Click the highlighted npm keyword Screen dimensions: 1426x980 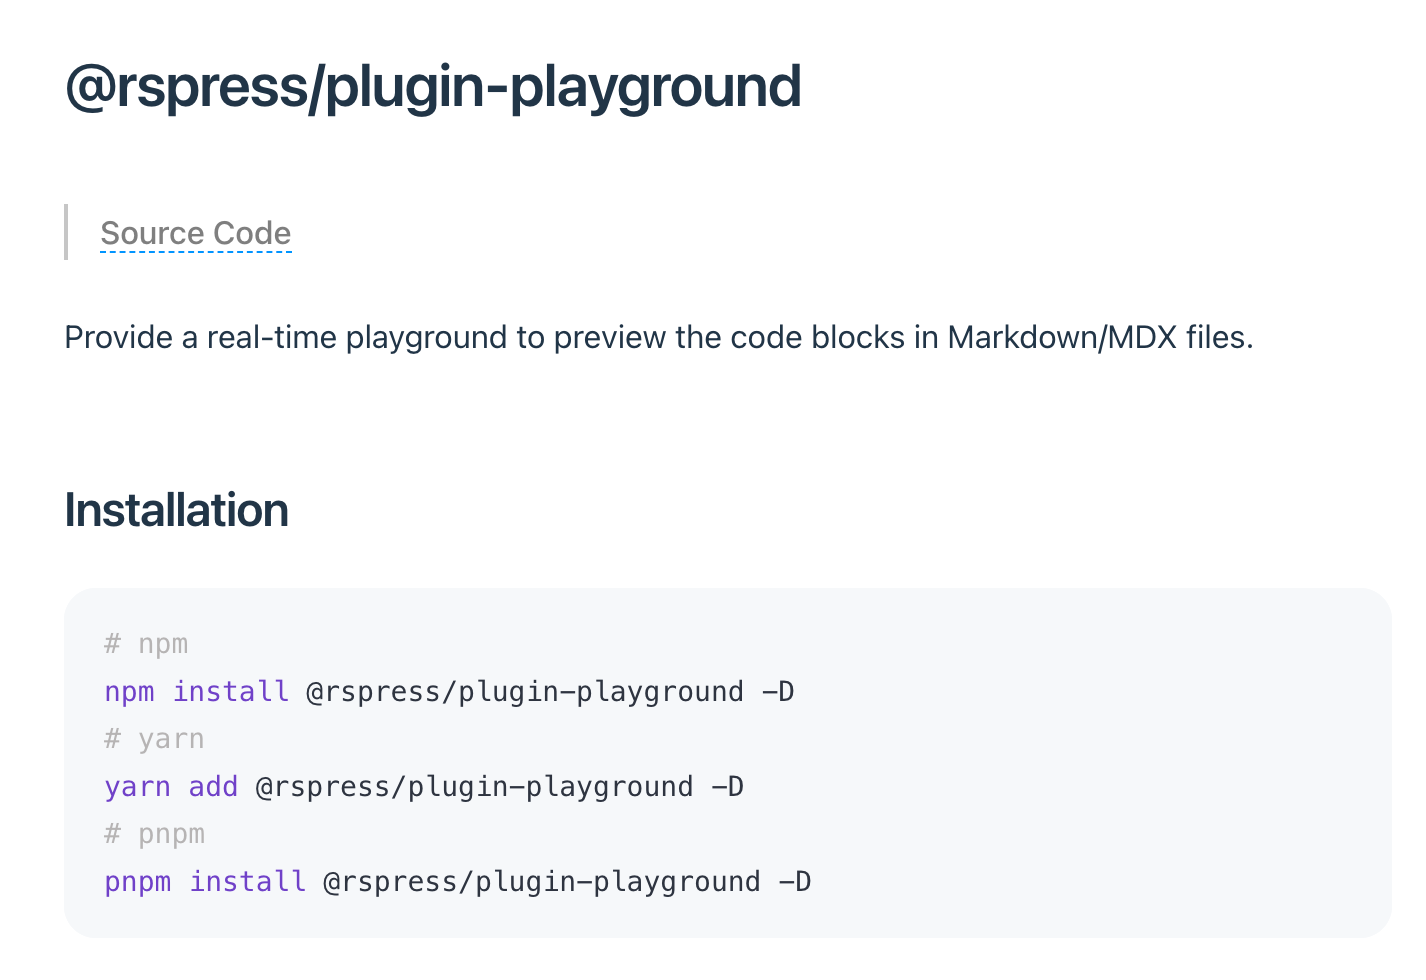tap(129, 691)
